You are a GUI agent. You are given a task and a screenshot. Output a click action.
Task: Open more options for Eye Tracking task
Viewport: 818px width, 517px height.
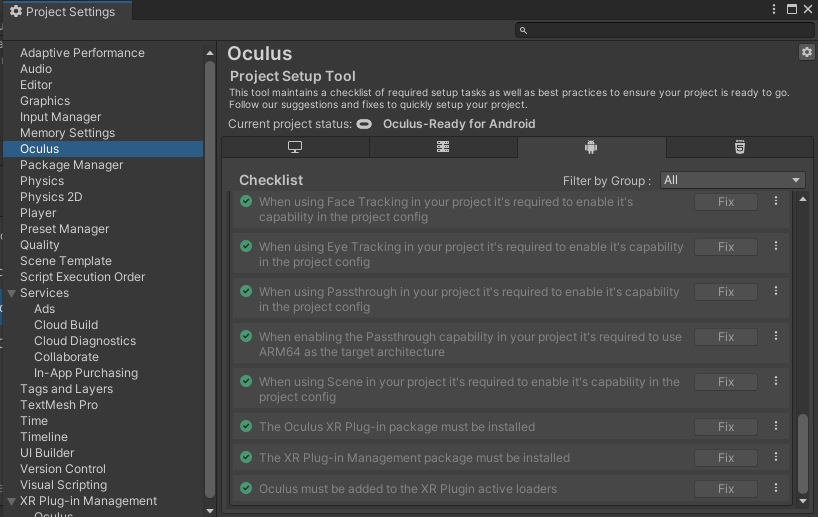[776, 246]
